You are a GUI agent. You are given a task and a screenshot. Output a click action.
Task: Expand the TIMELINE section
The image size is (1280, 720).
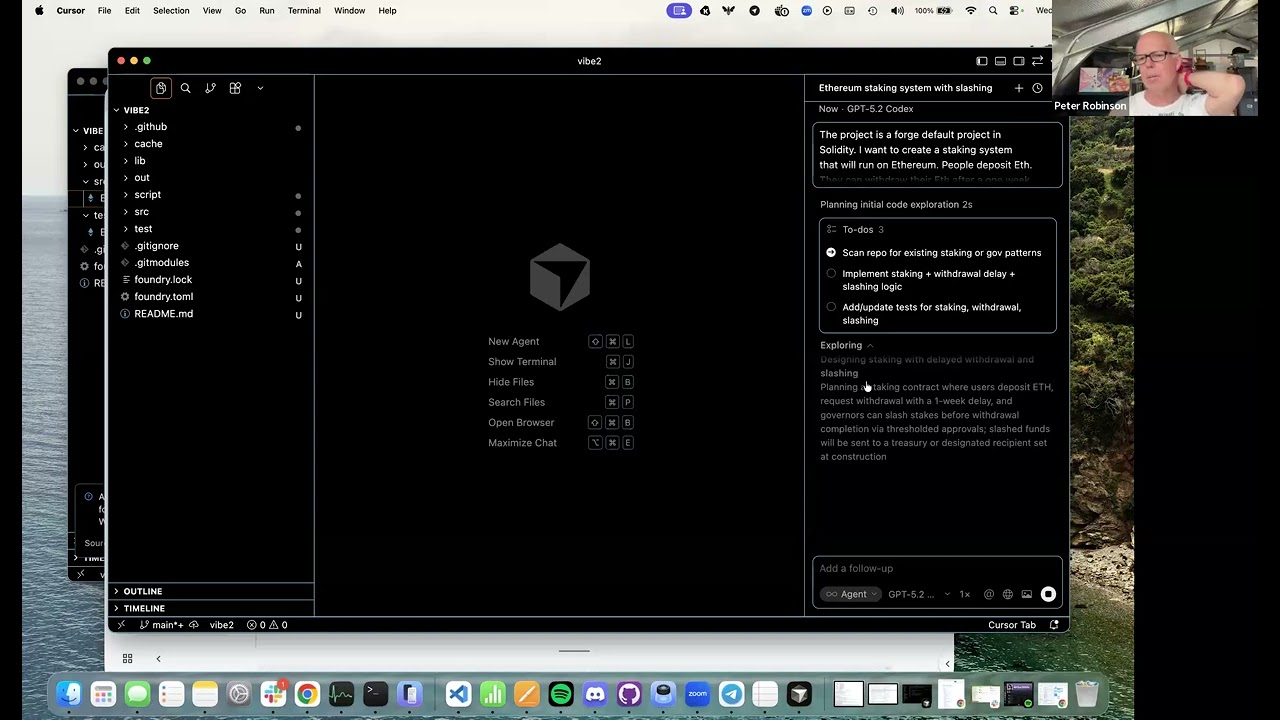(143, 608)
